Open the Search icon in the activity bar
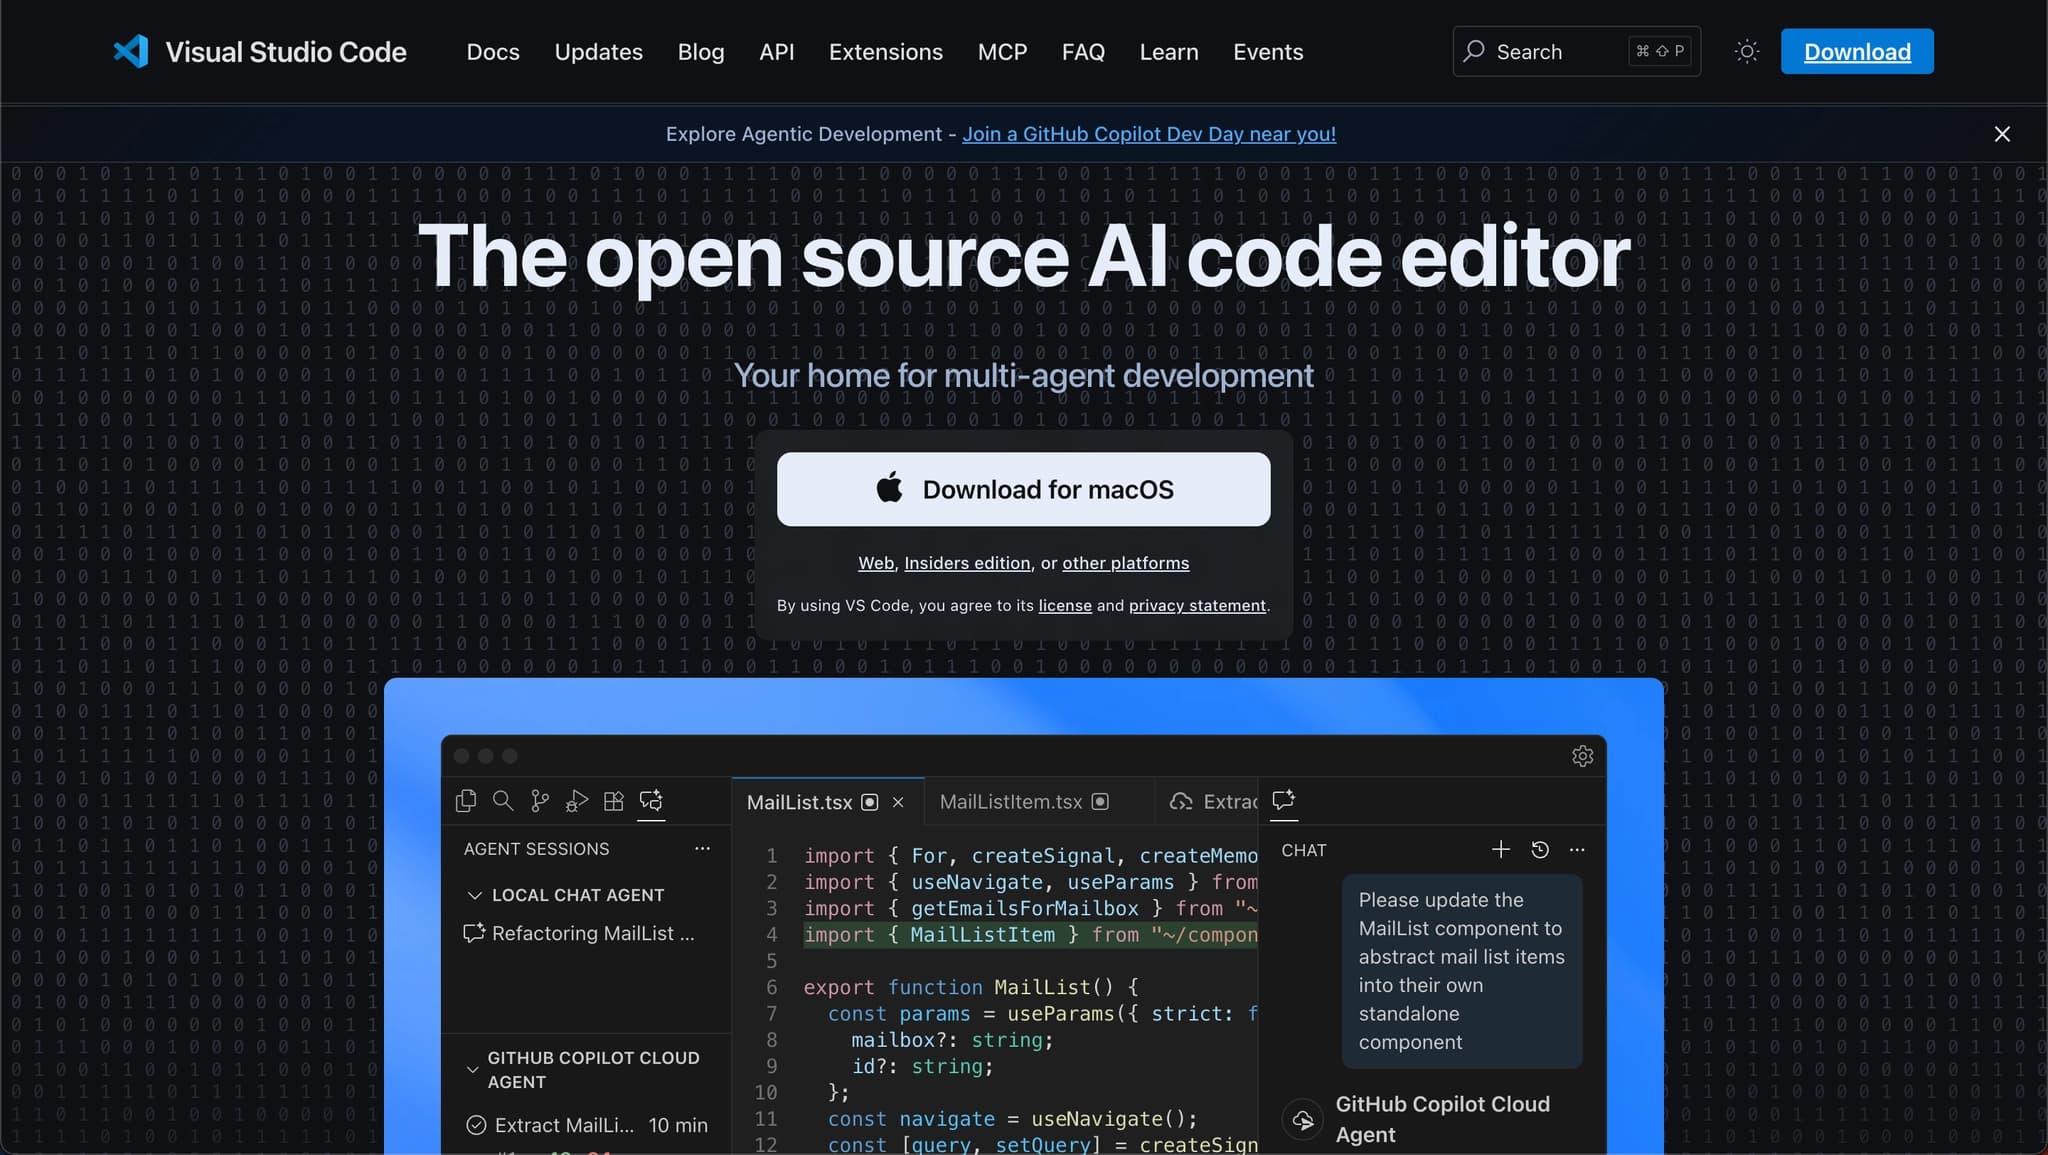Viewport: 2048px width, 1155px height. [502, 801]
